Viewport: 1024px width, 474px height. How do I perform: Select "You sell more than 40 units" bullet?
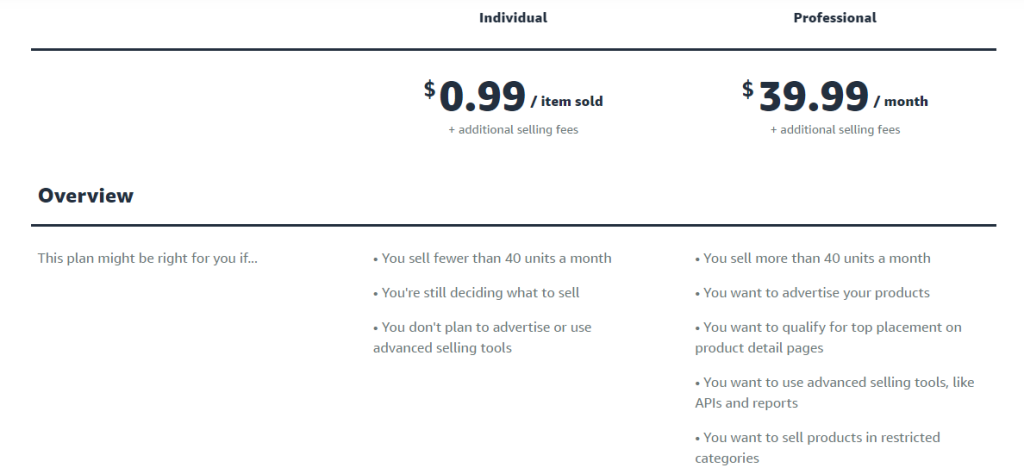pyautogui.click(x=813, y=258)
